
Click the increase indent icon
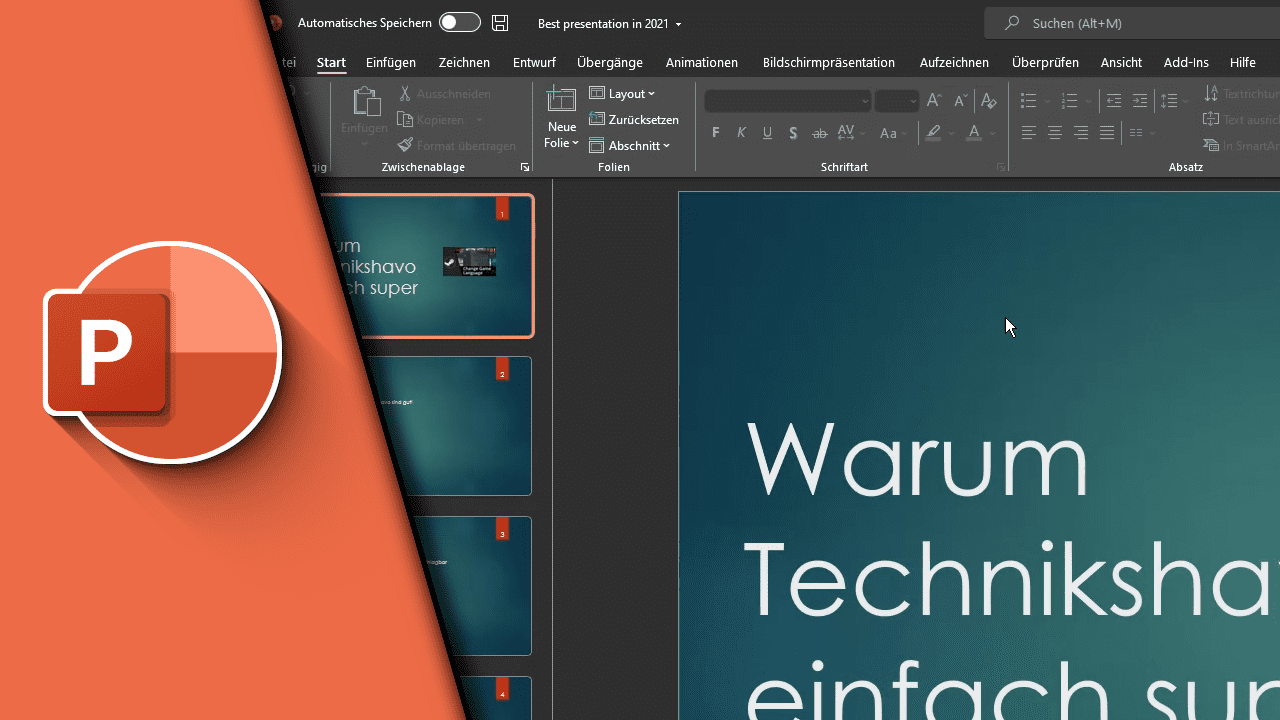point(1140,101)
